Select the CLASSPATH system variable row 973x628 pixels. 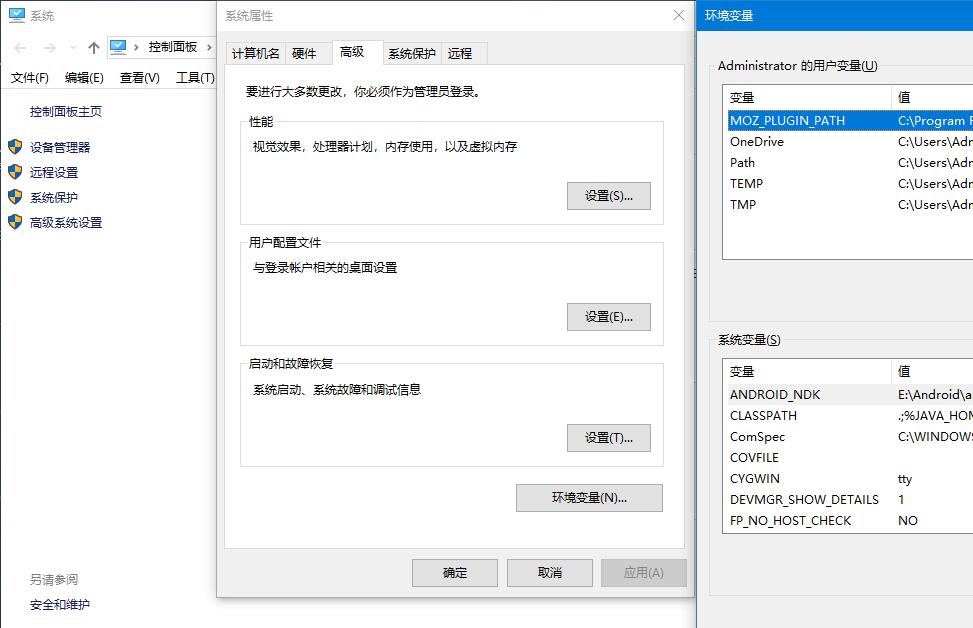click(763, 416)
